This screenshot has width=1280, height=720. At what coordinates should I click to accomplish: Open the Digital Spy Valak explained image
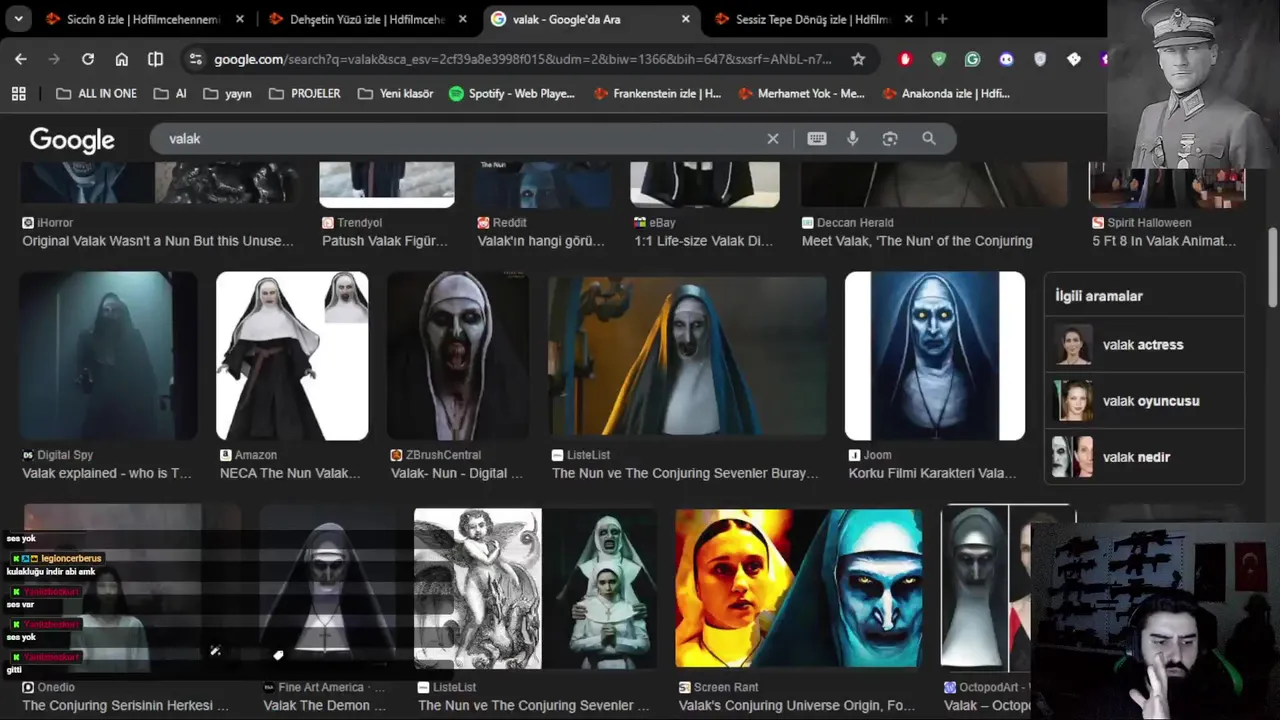click(x=108, y=356)
